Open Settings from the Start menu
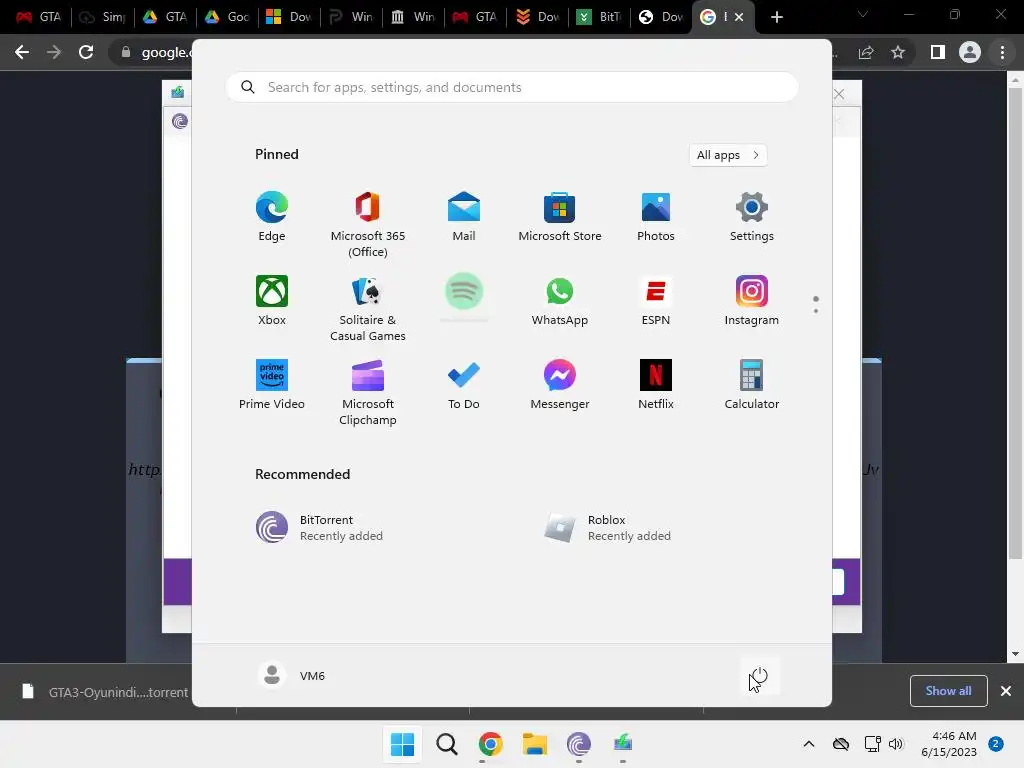 [752, 217]
